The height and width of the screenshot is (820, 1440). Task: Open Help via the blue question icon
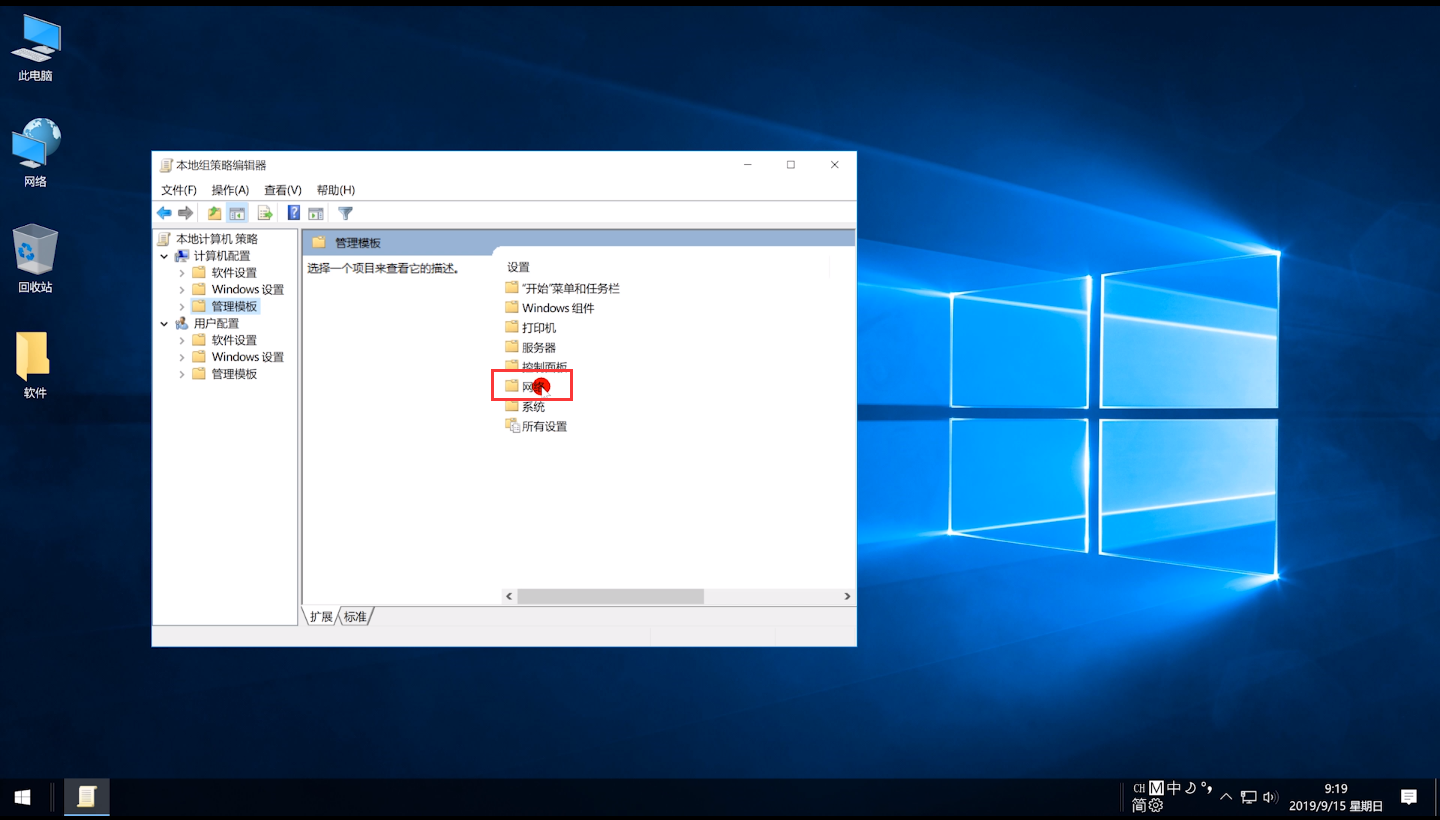point(294,213)
